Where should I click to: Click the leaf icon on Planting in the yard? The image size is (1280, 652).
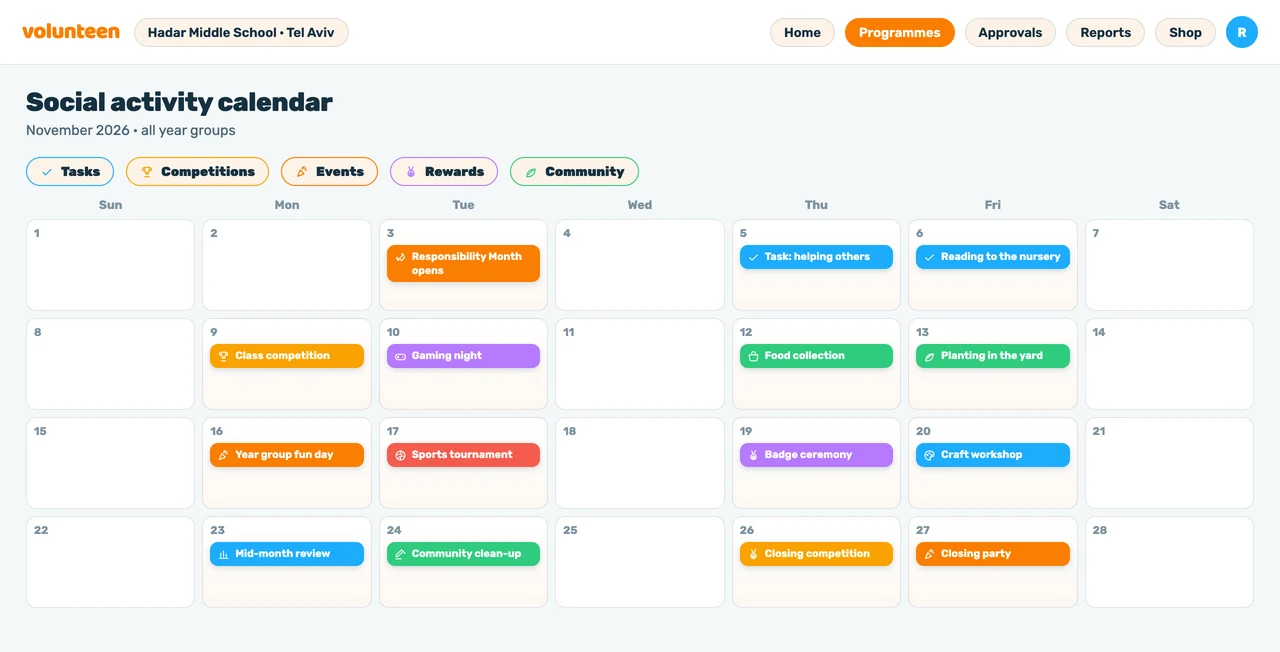[930, 356]
